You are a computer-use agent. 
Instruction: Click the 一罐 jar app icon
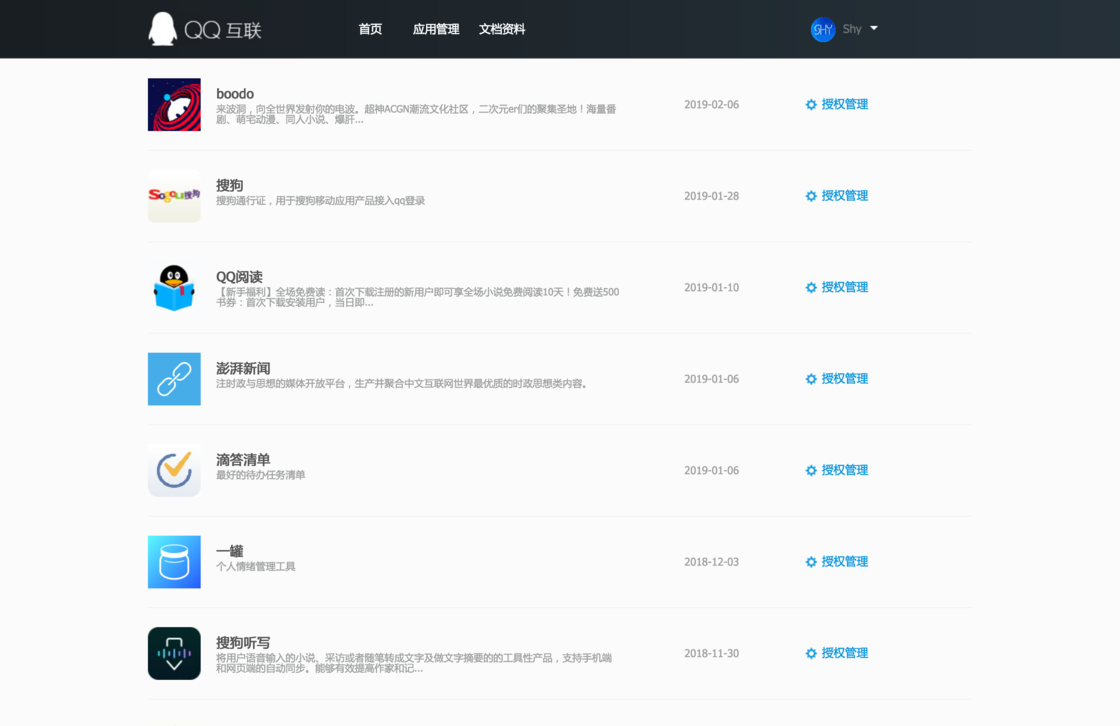pos(174,562)
